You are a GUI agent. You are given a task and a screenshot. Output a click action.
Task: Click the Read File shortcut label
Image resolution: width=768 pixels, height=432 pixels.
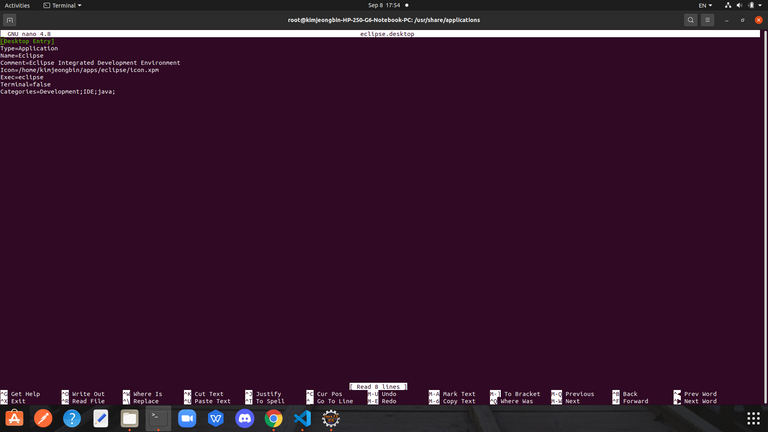[x=88, y=401]
